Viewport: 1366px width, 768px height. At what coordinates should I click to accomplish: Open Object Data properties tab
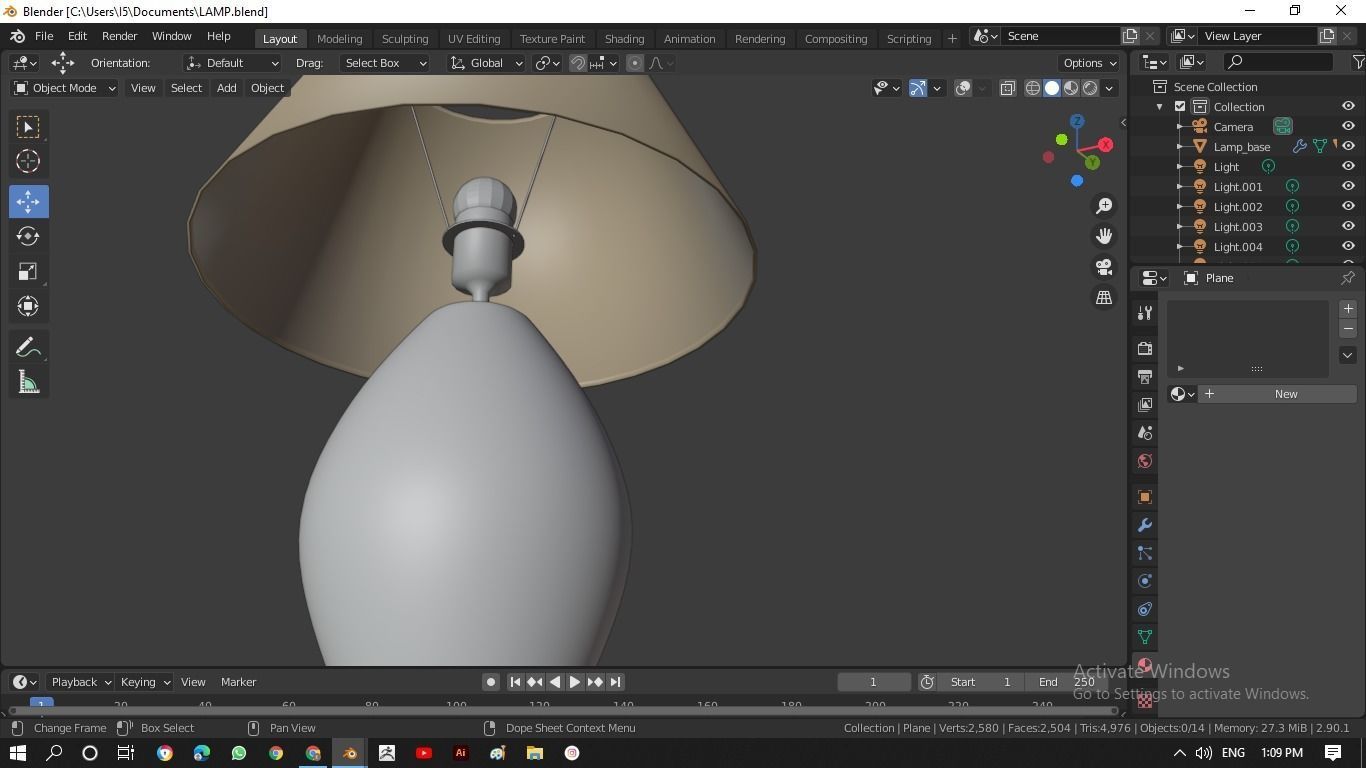coord(1145,637)
